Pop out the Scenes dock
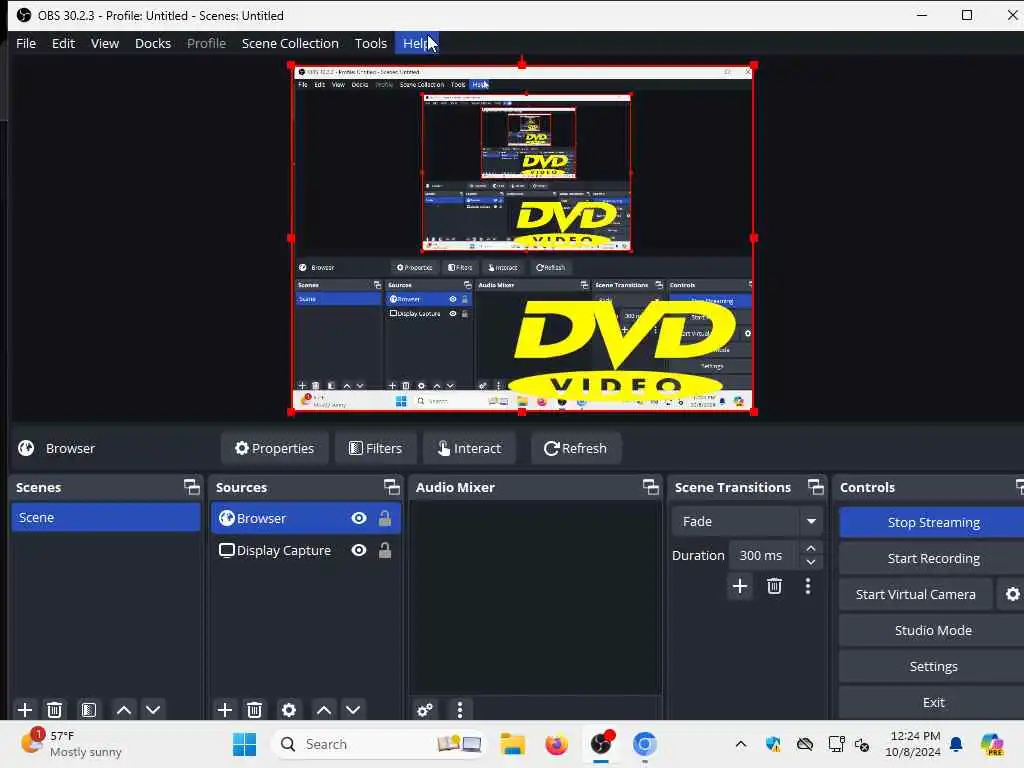 click(191, 487)
